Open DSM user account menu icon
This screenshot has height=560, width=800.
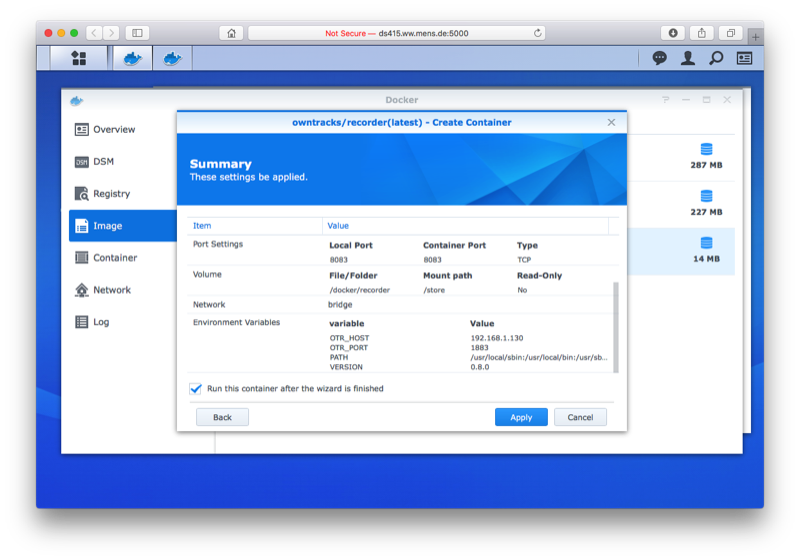click(688, 58)
